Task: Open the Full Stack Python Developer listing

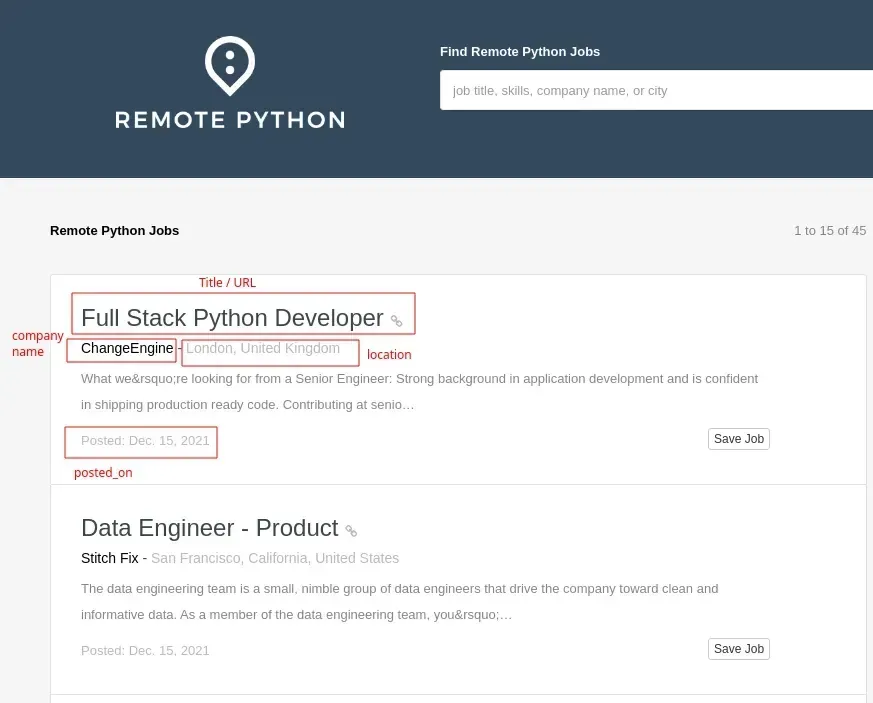Action: click(232, 317)
